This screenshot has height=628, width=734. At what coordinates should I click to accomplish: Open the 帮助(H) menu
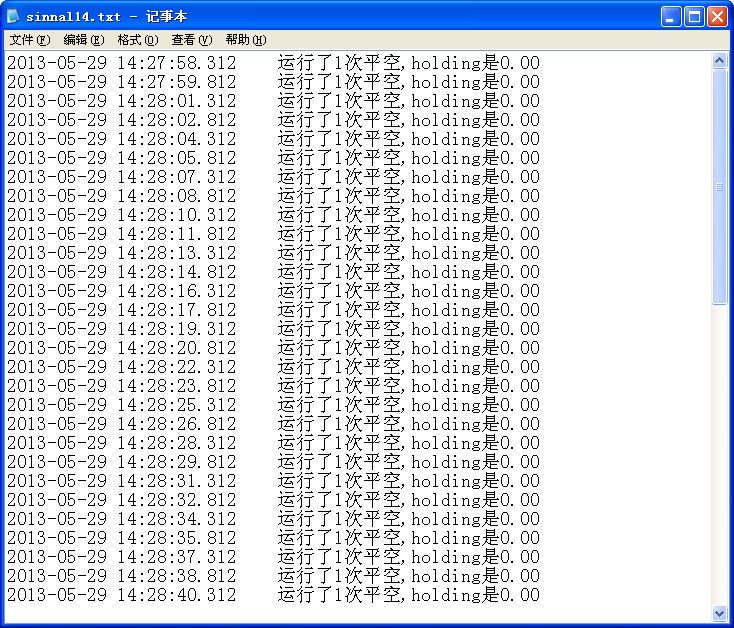click(x=246, y=40)
